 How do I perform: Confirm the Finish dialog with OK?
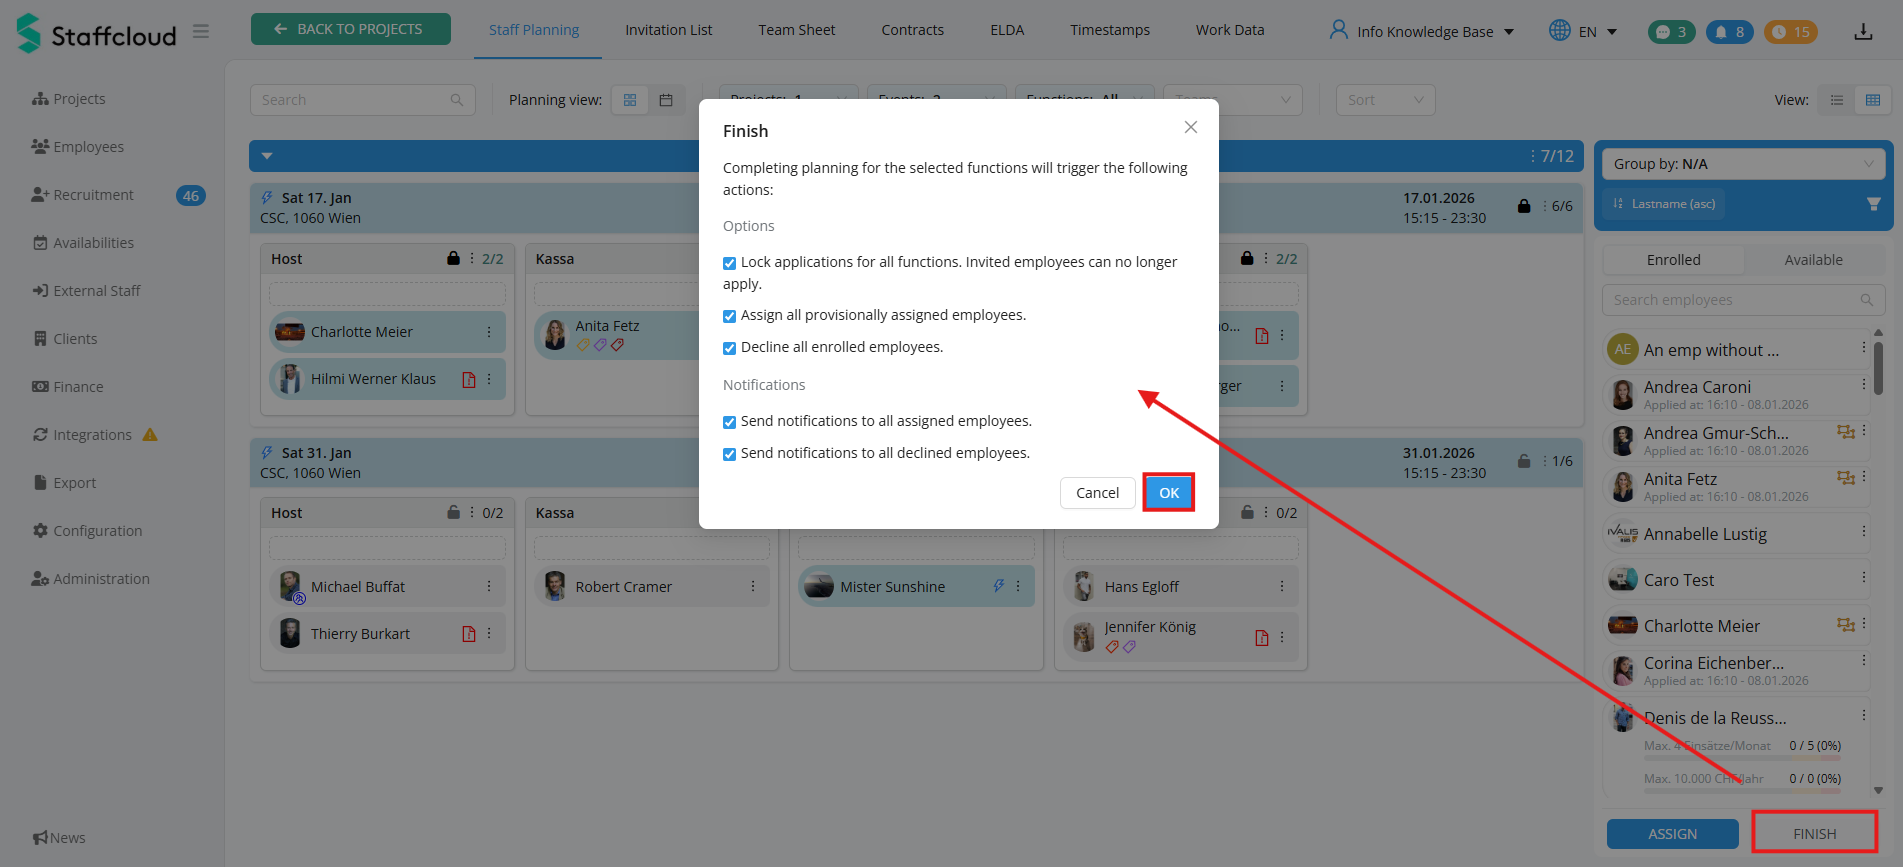pos(1169,493)
